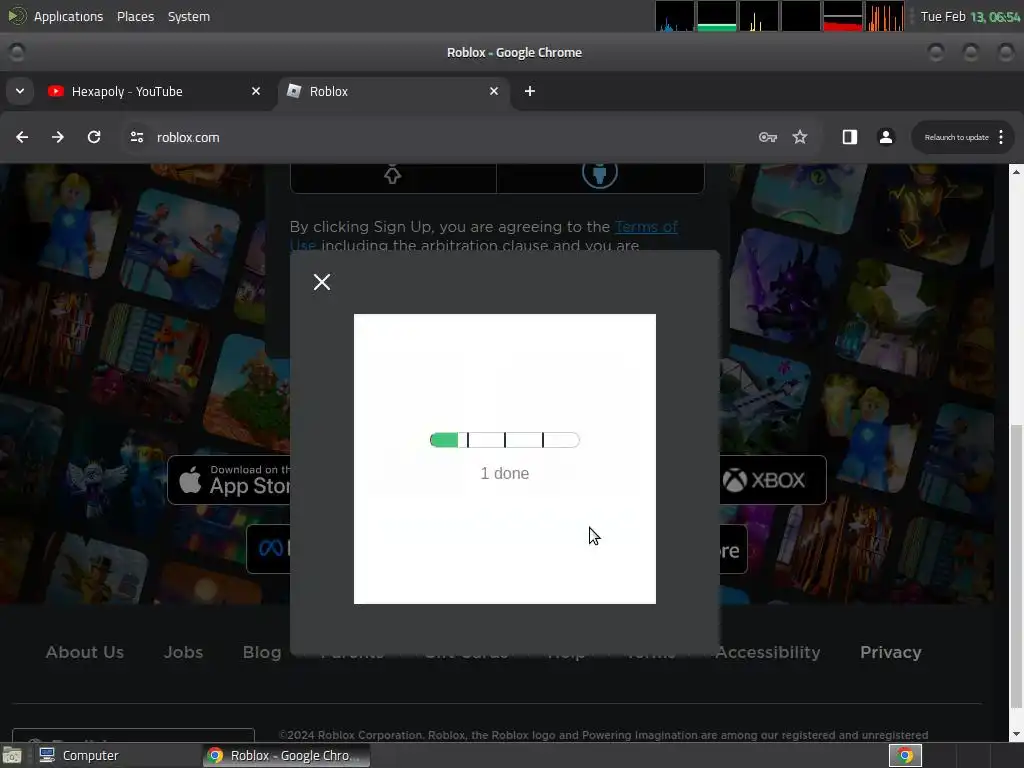Go forward using Chrome's forward arrow
Image resolution: width=1024 pixels, height=768 pixels.
58,137
